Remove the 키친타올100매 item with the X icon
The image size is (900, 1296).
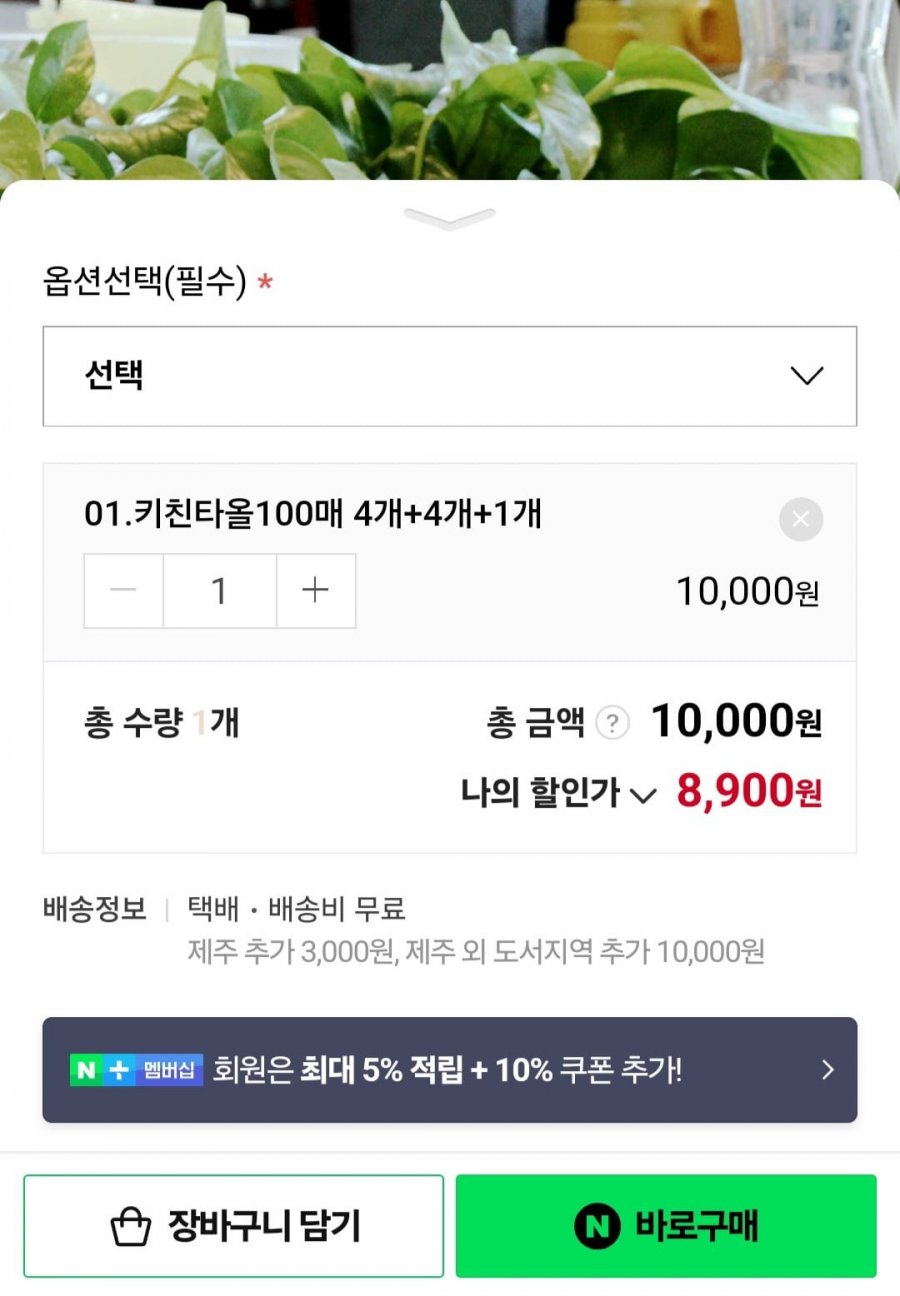pyautogui.click(x=801, y=519)
